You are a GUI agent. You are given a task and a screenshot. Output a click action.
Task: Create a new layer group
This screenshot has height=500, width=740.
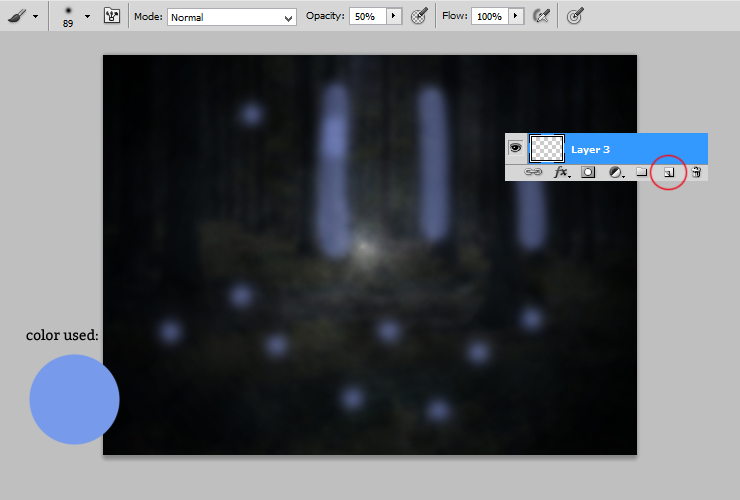[641, 171]
